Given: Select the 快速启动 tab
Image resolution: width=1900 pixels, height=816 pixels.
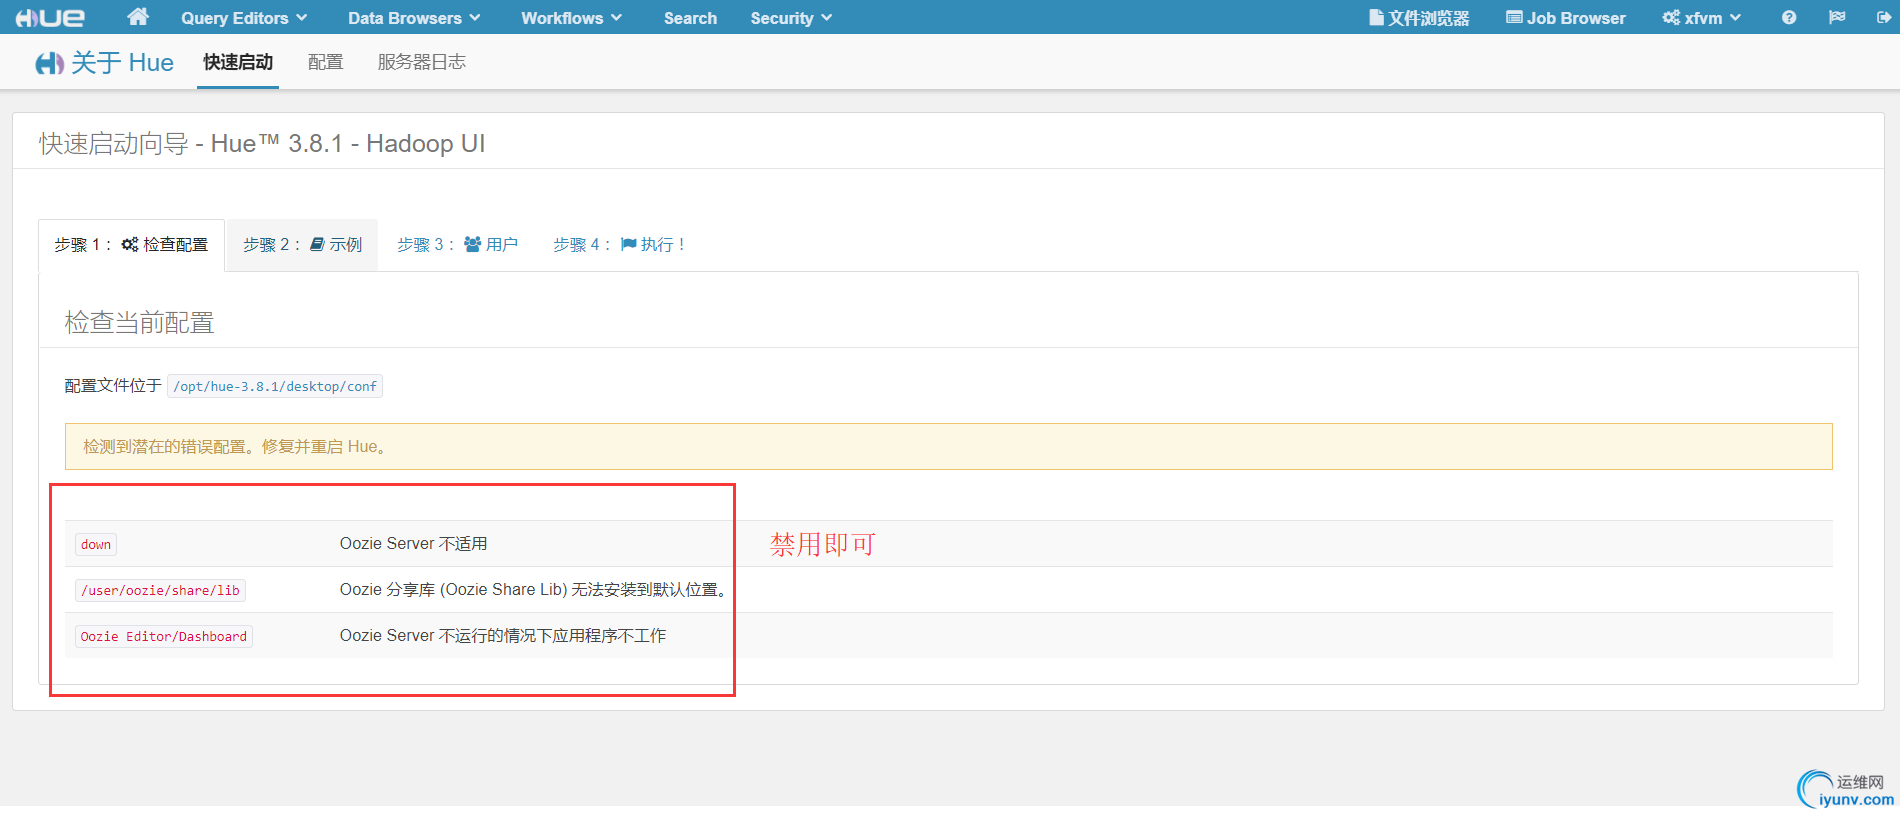Looking at the screenshot, I should tap(238, 62).
